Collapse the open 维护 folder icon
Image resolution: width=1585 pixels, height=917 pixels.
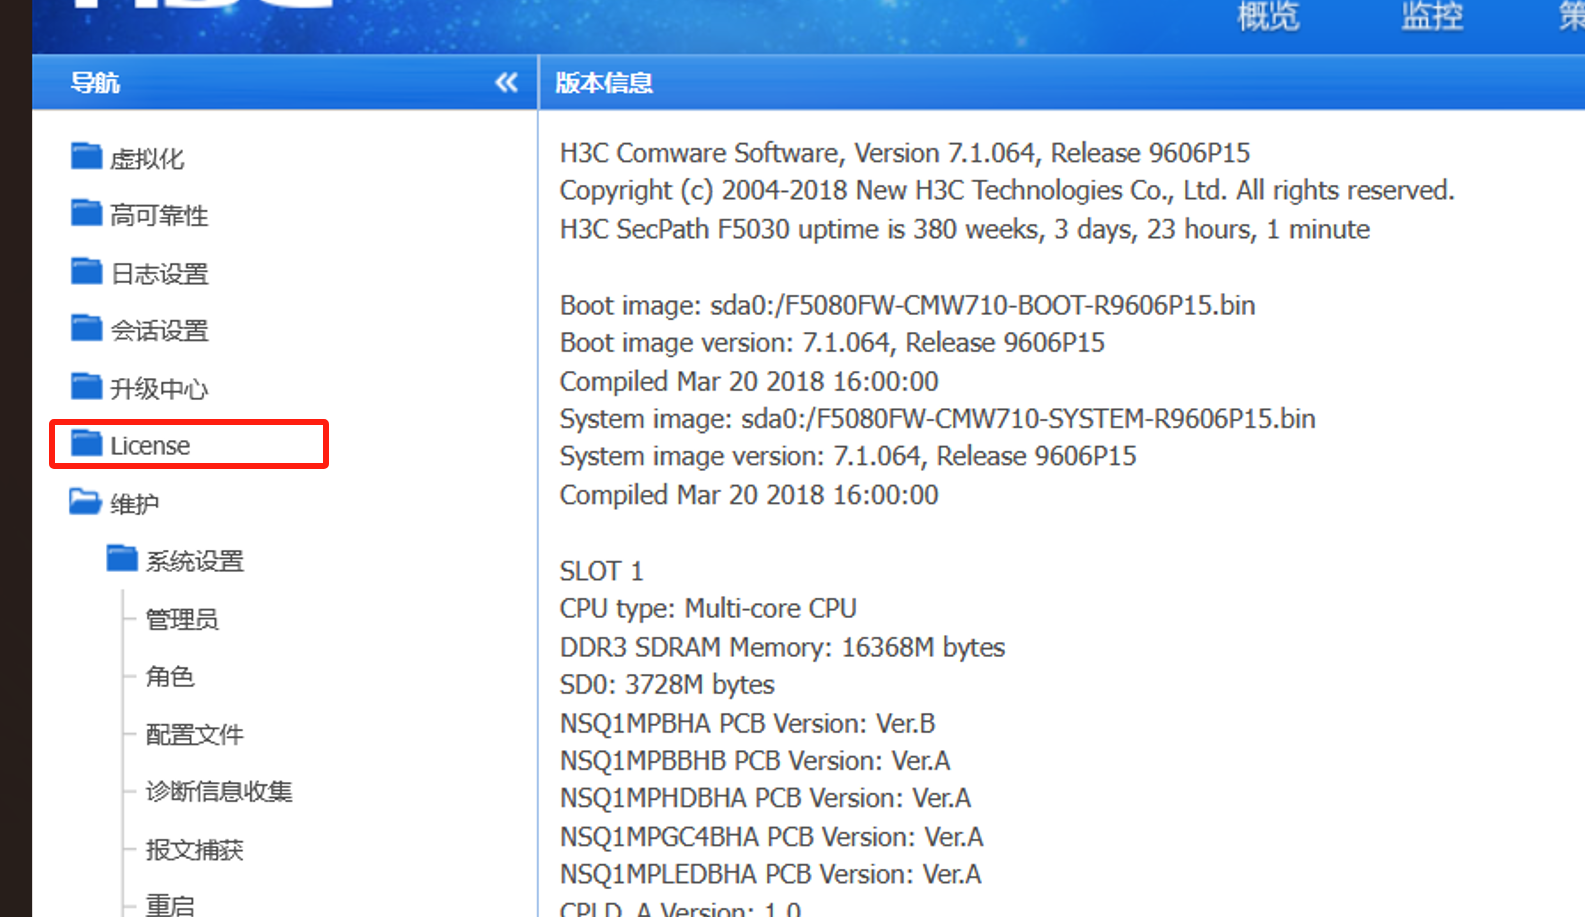pos(85,502)
